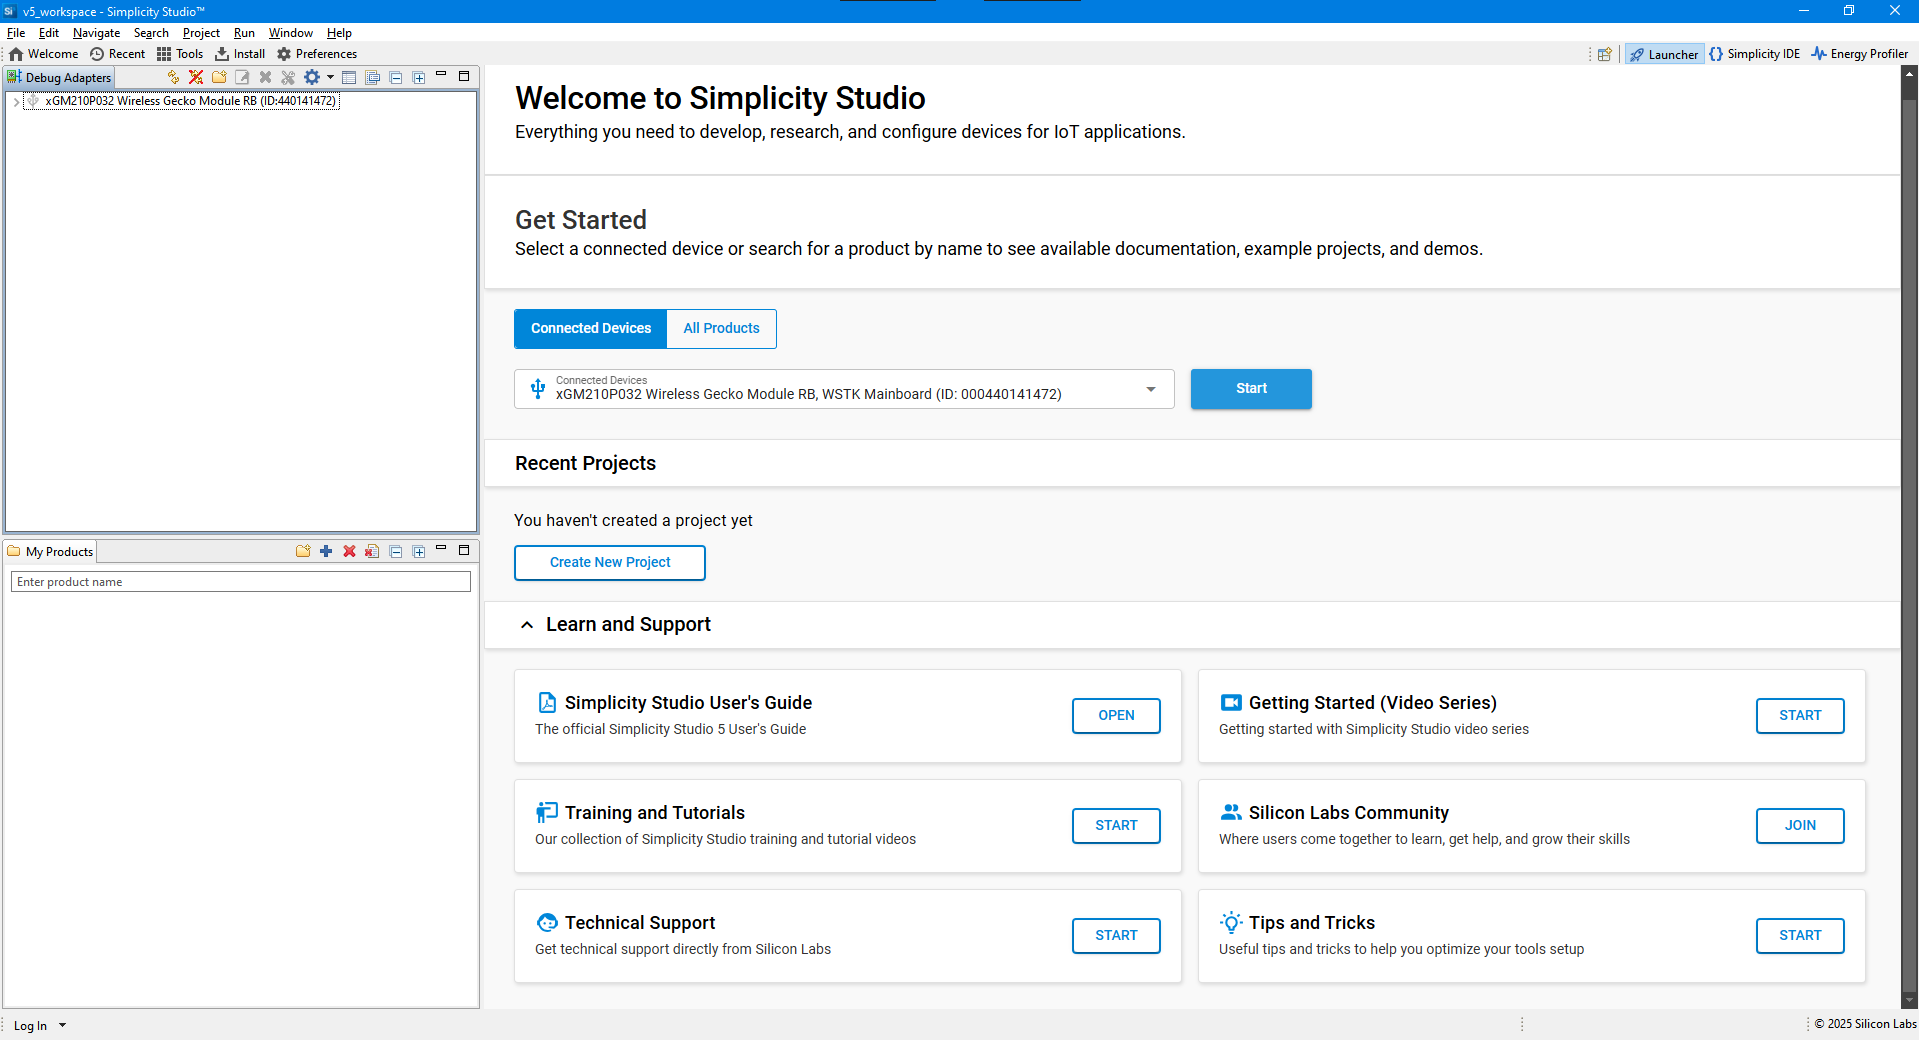1919x1040 pixels.
Task: Switch to Simplicity IDE perspective
Action: coord(1755,54)
